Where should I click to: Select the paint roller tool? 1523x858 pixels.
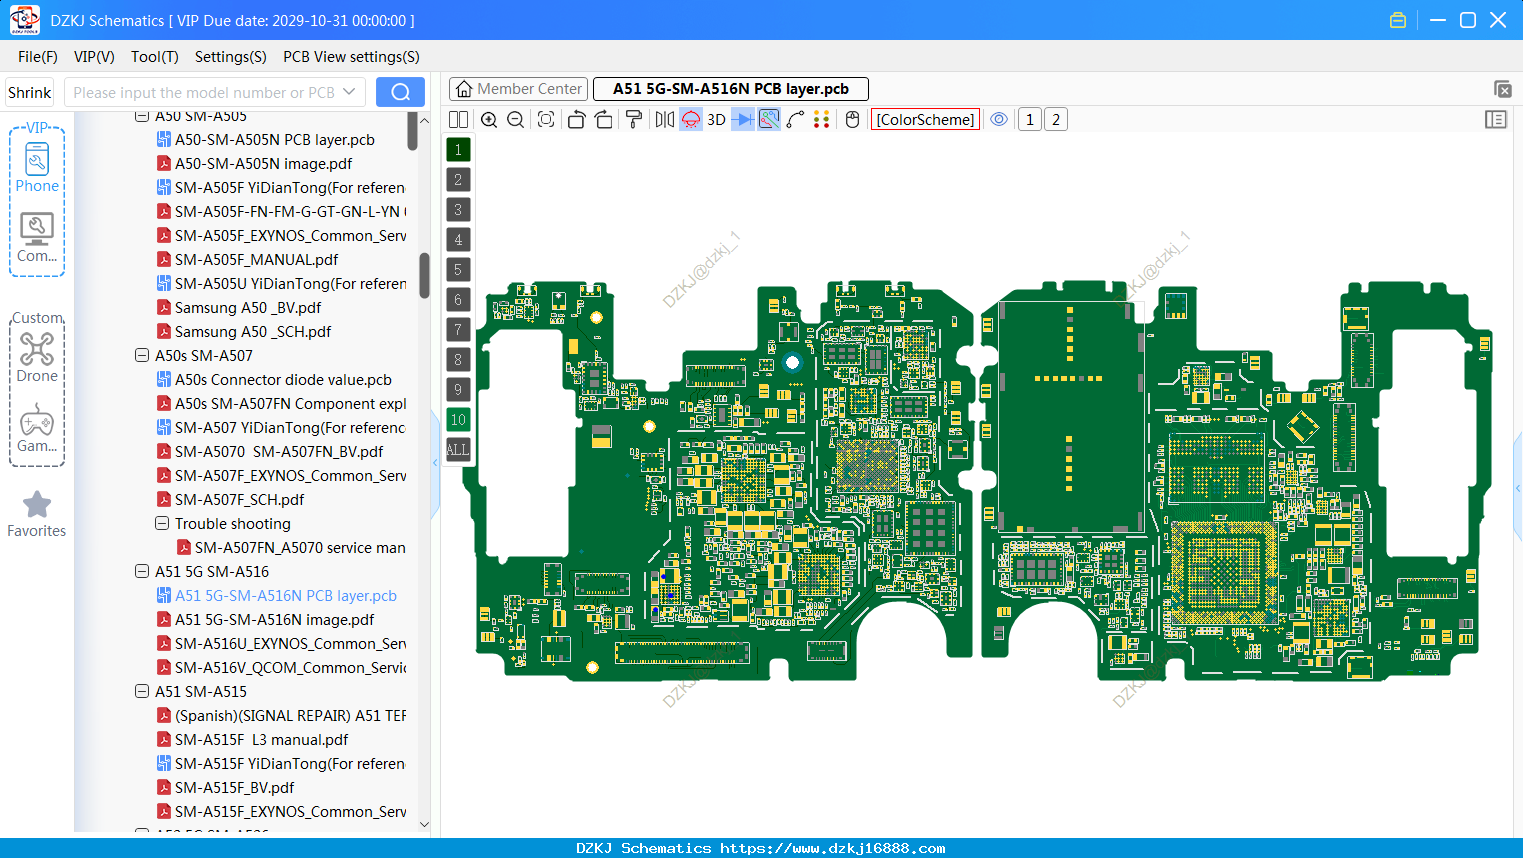coord(634,120)
